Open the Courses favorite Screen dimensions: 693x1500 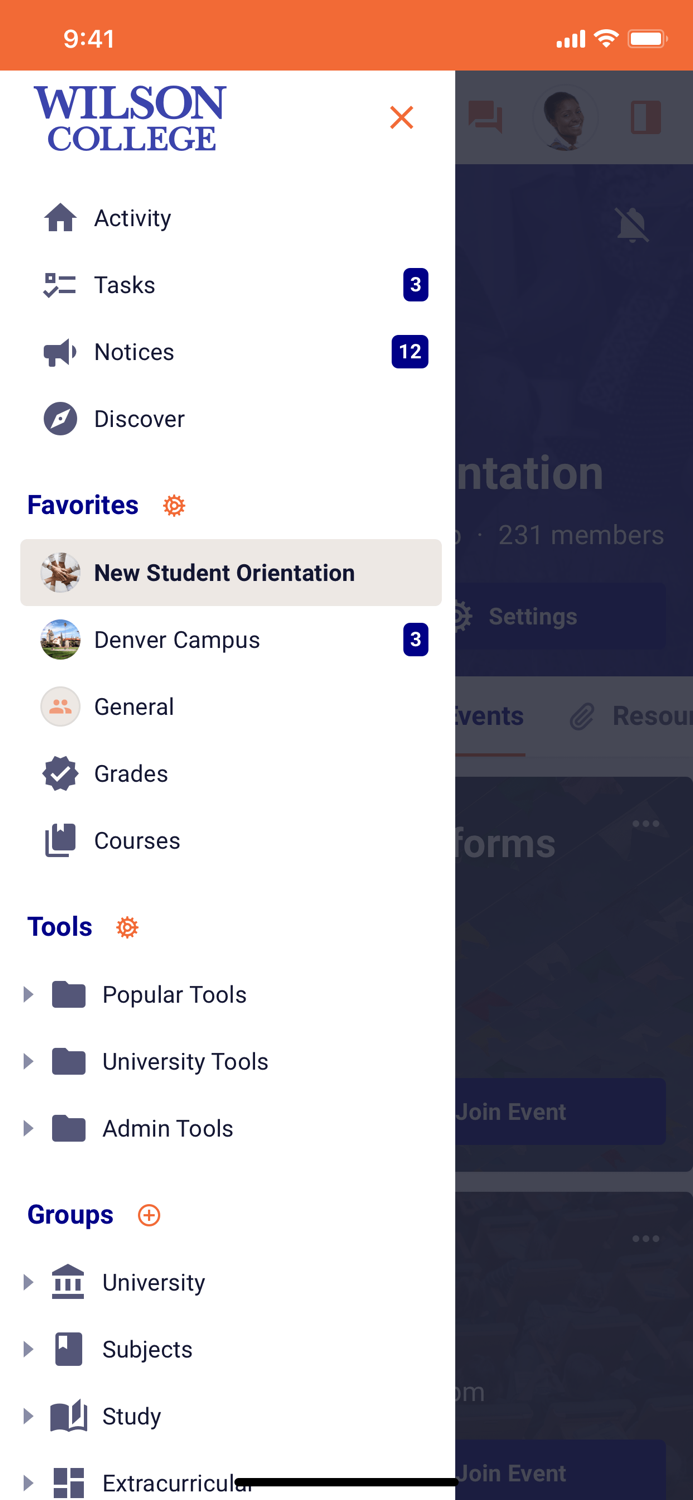(x=136, y=841)
